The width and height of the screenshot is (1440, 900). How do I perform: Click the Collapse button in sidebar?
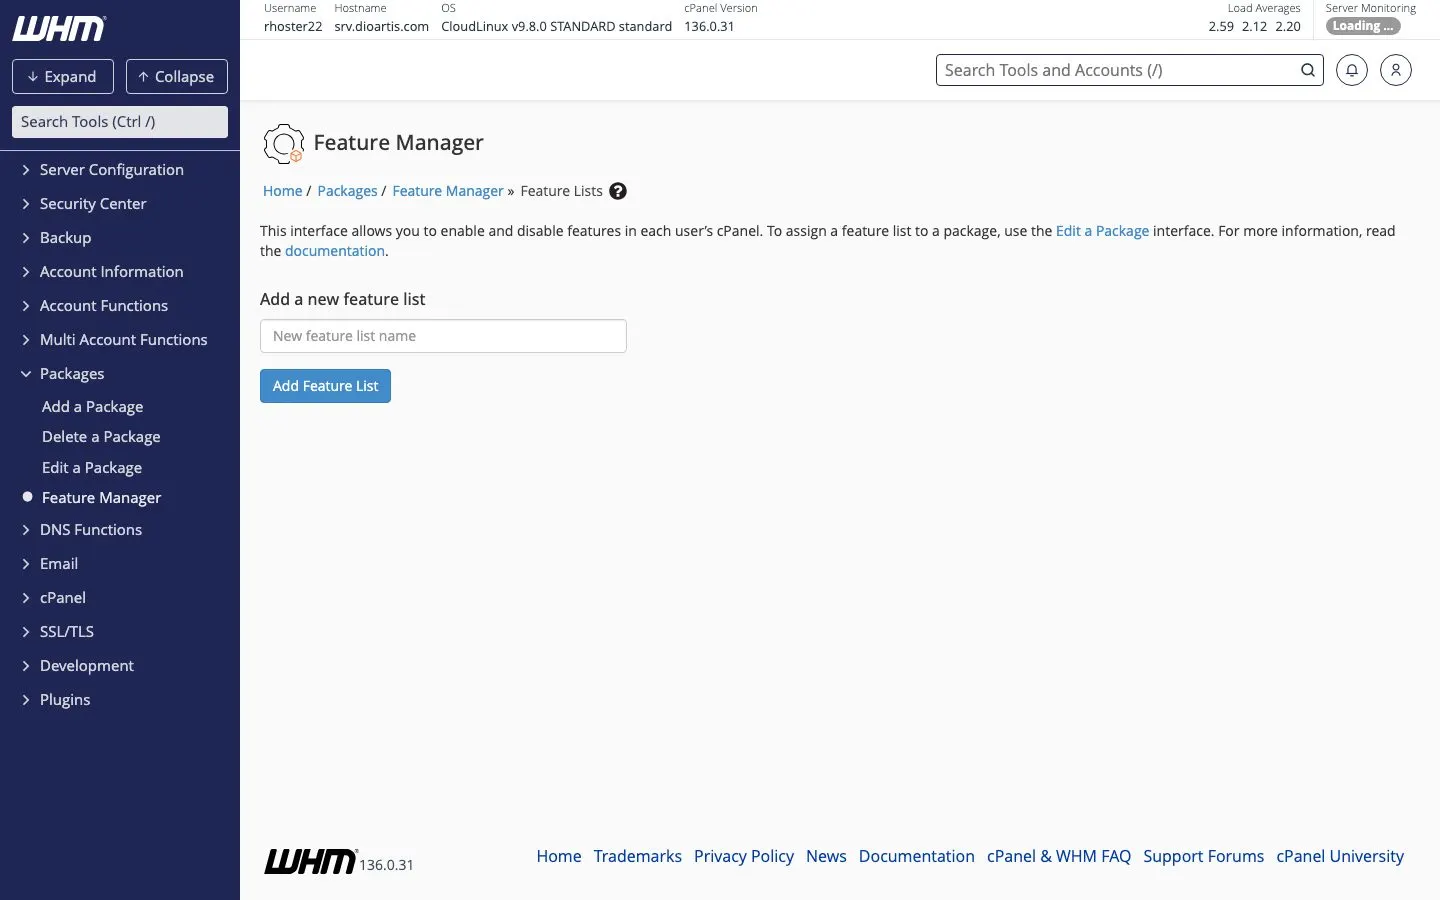click(177, 77)
